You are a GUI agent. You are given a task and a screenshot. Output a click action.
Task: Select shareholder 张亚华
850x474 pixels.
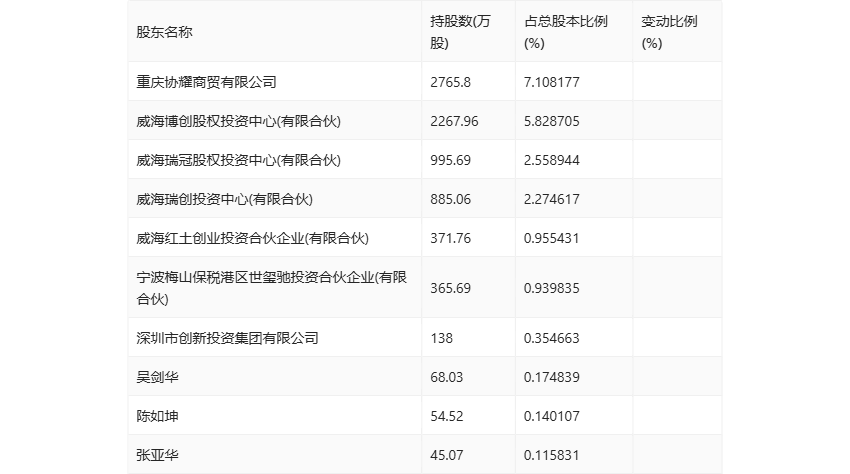tap(157, 455)
